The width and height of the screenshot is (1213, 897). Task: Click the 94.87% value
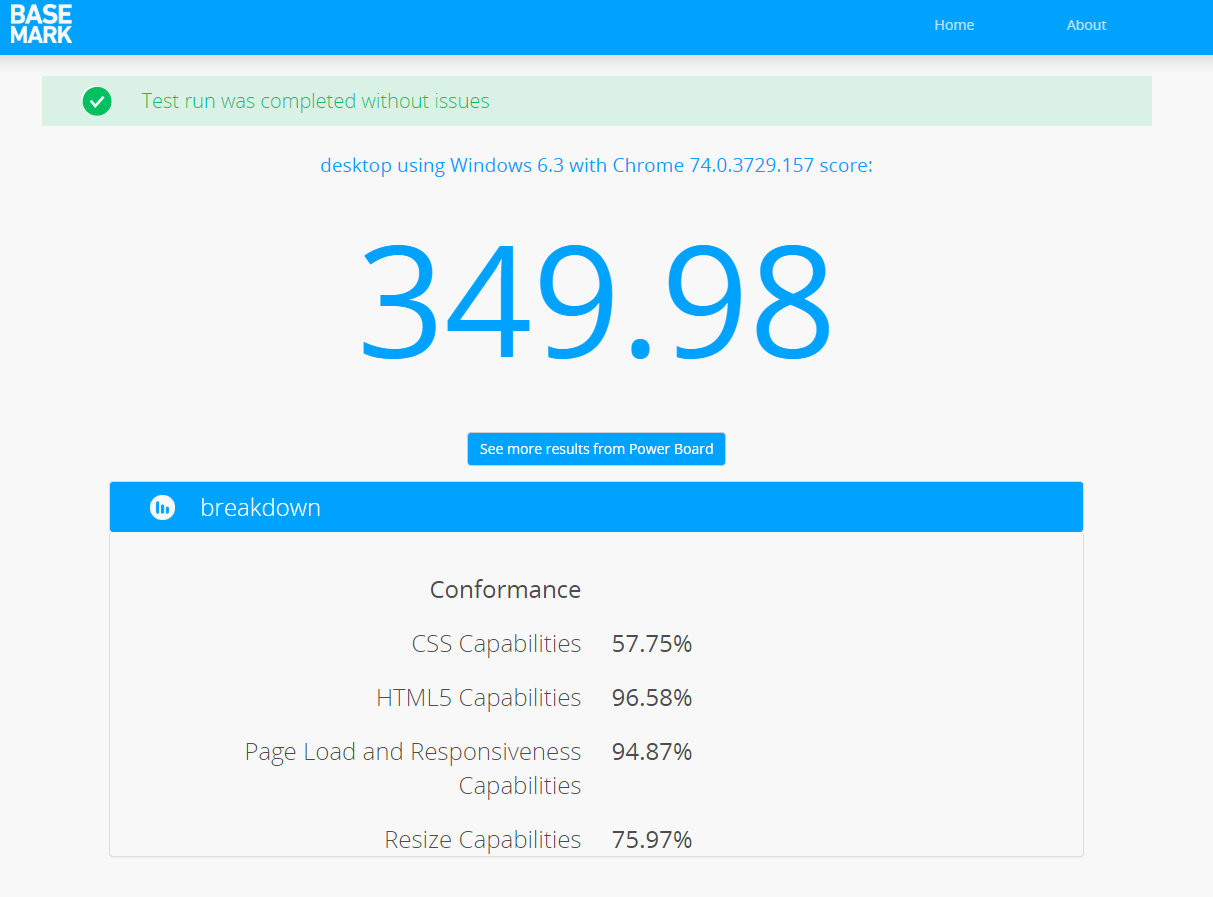tap(652, 752)
